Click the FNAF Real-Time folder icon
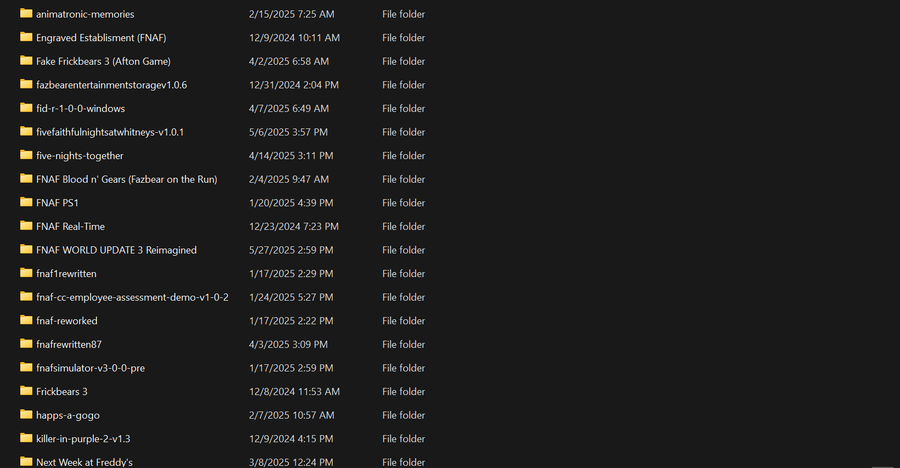The image size is (900, 468). (x=26, y=226)
